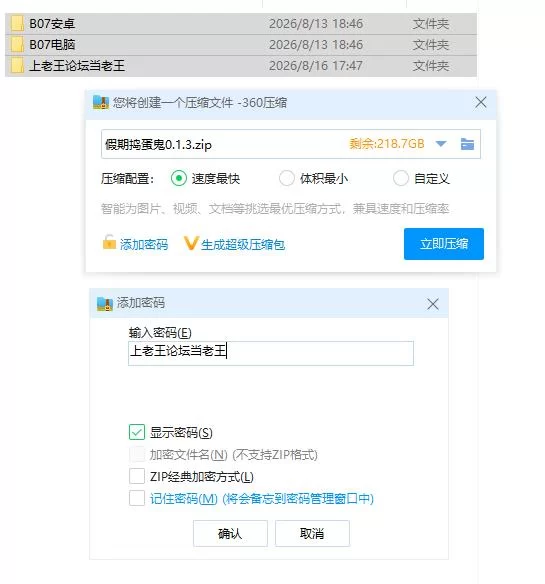Click the 生成超级压缩包 link
This screenshot has width=545, height=584.
tap(243, 245)
